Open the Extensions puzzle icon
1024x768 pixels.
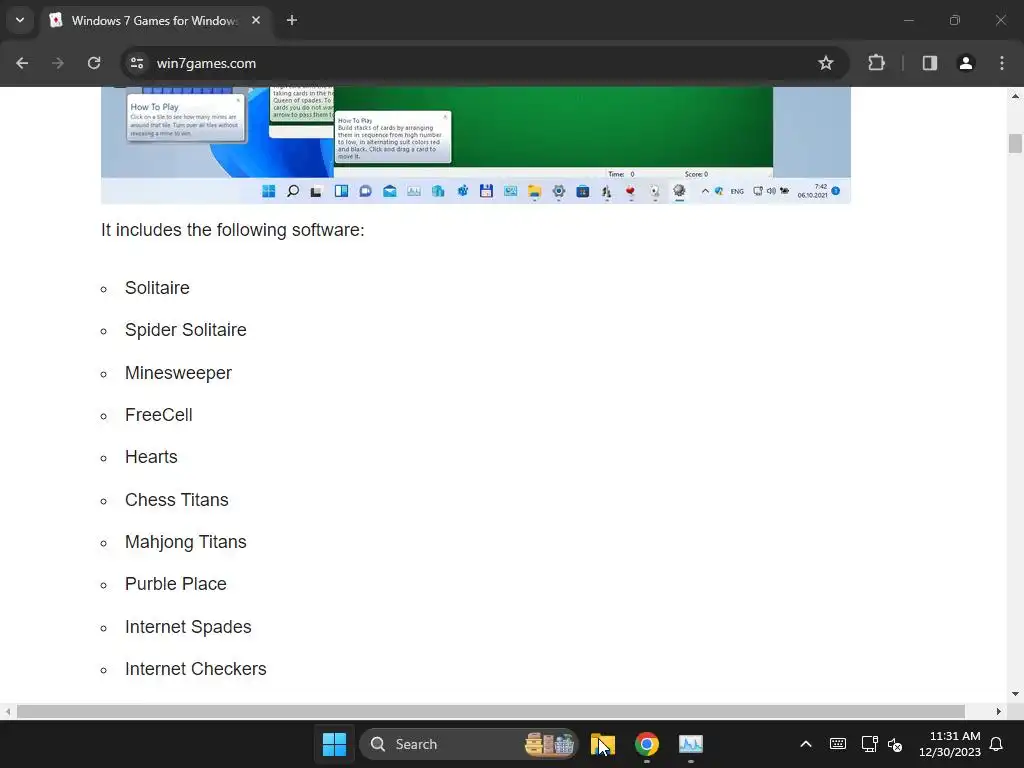pos(876,63)
